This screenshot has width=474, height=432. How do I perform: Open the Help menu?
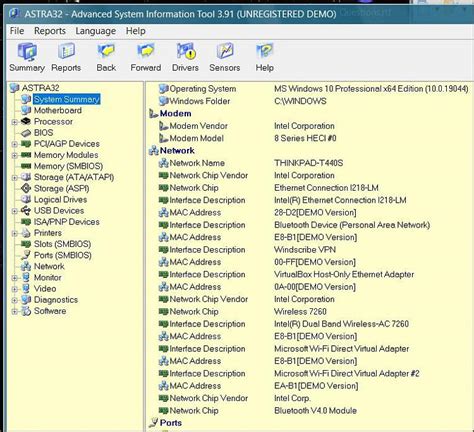point(135,31)
